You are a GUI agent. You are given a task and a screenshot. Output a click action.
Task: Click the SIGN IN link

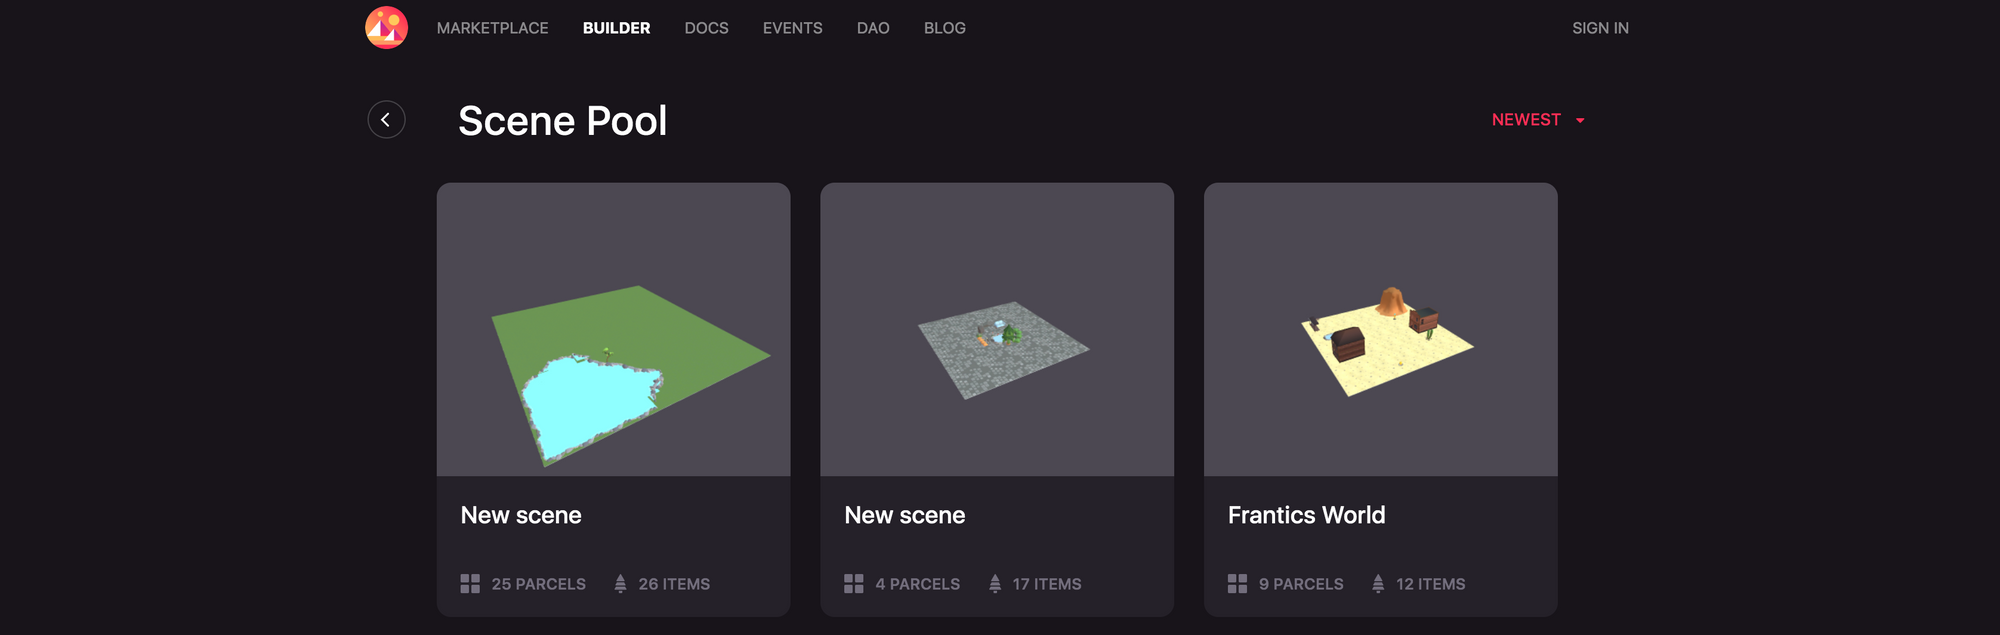[x=1600, y=28]
